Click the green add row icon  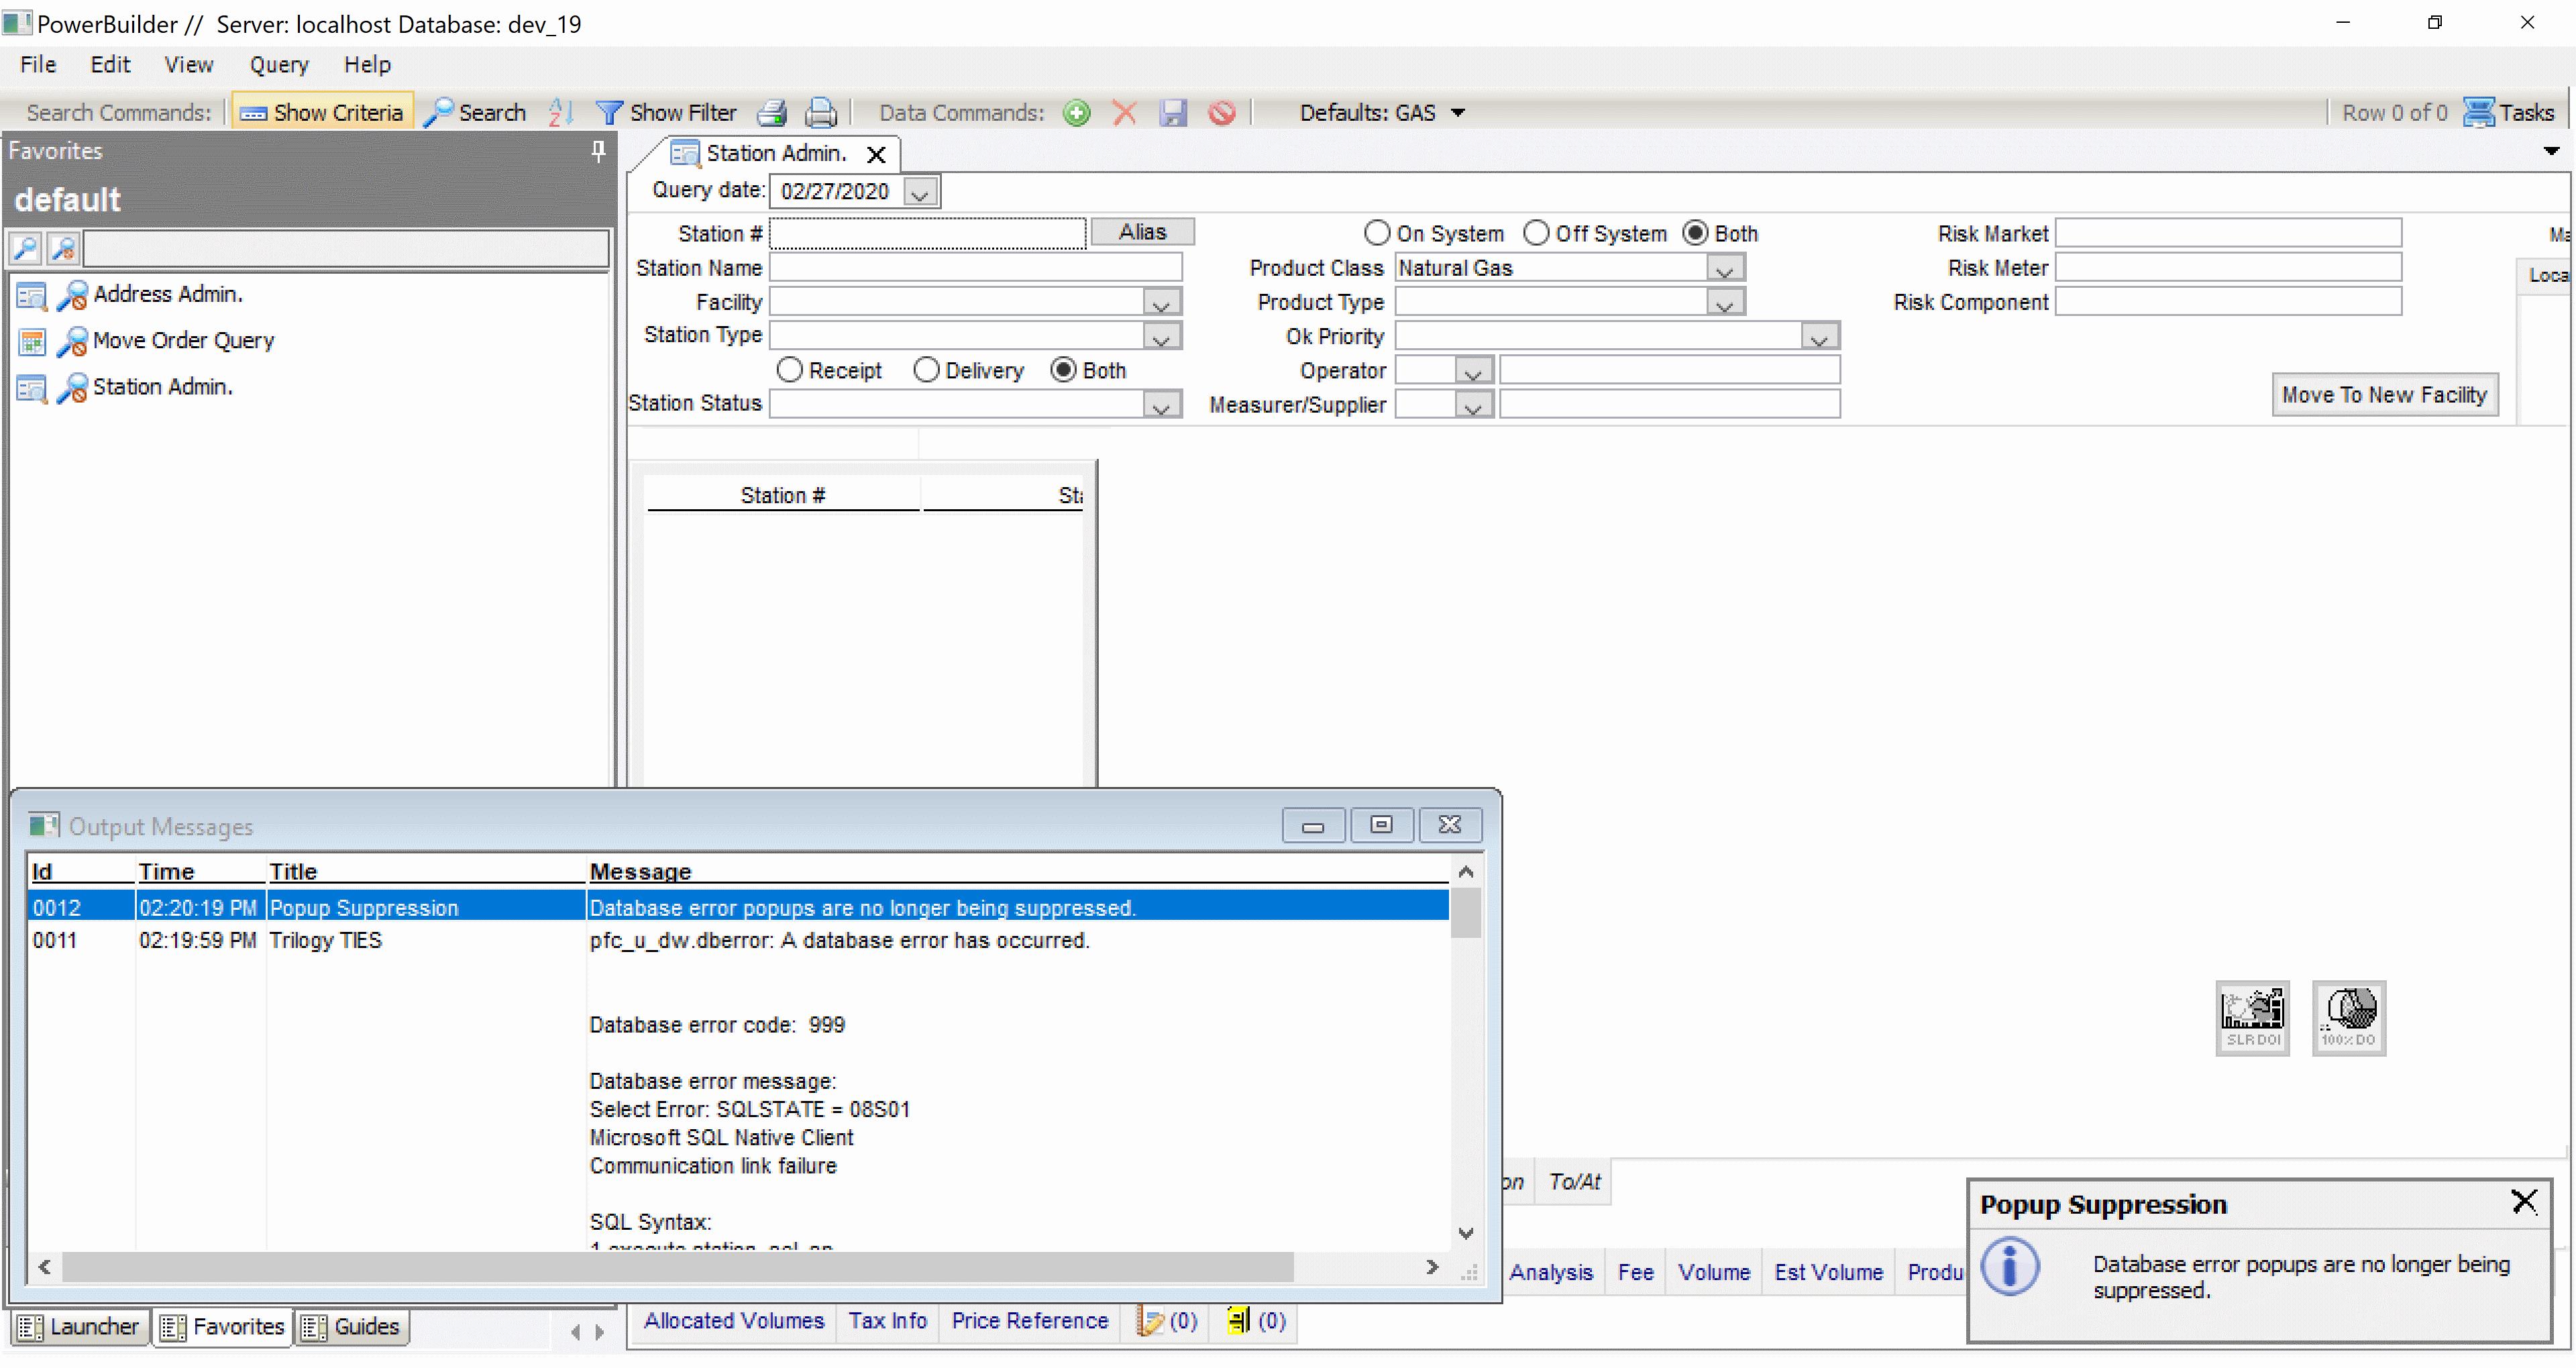[x=1076, y=113]
